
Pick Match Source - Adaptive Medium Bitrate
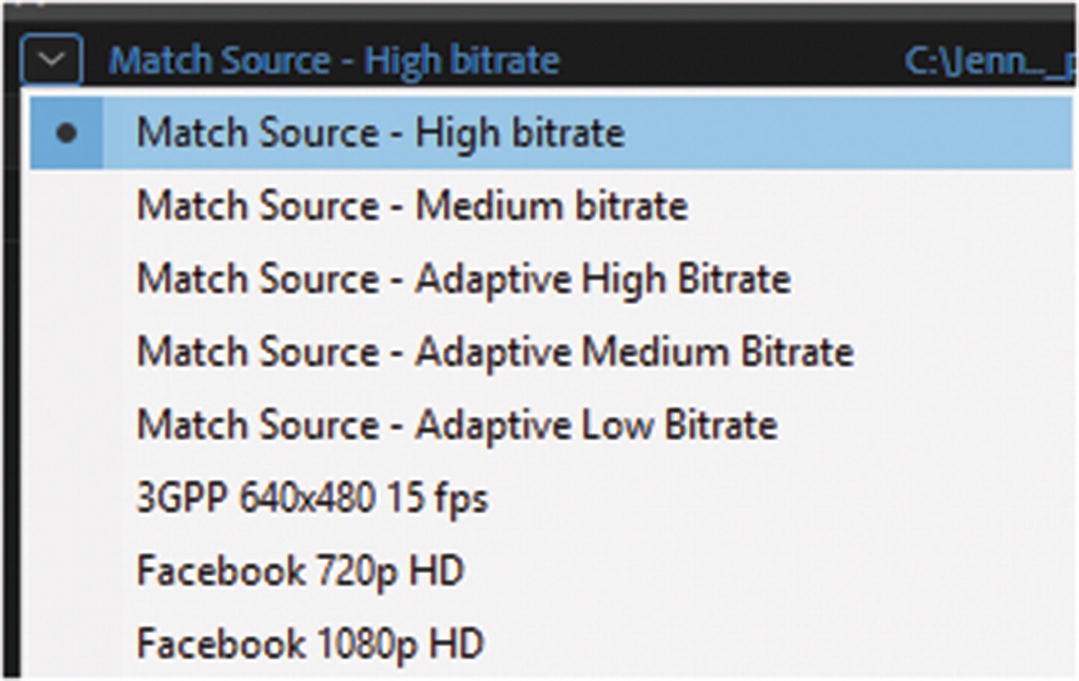point(494,351)
